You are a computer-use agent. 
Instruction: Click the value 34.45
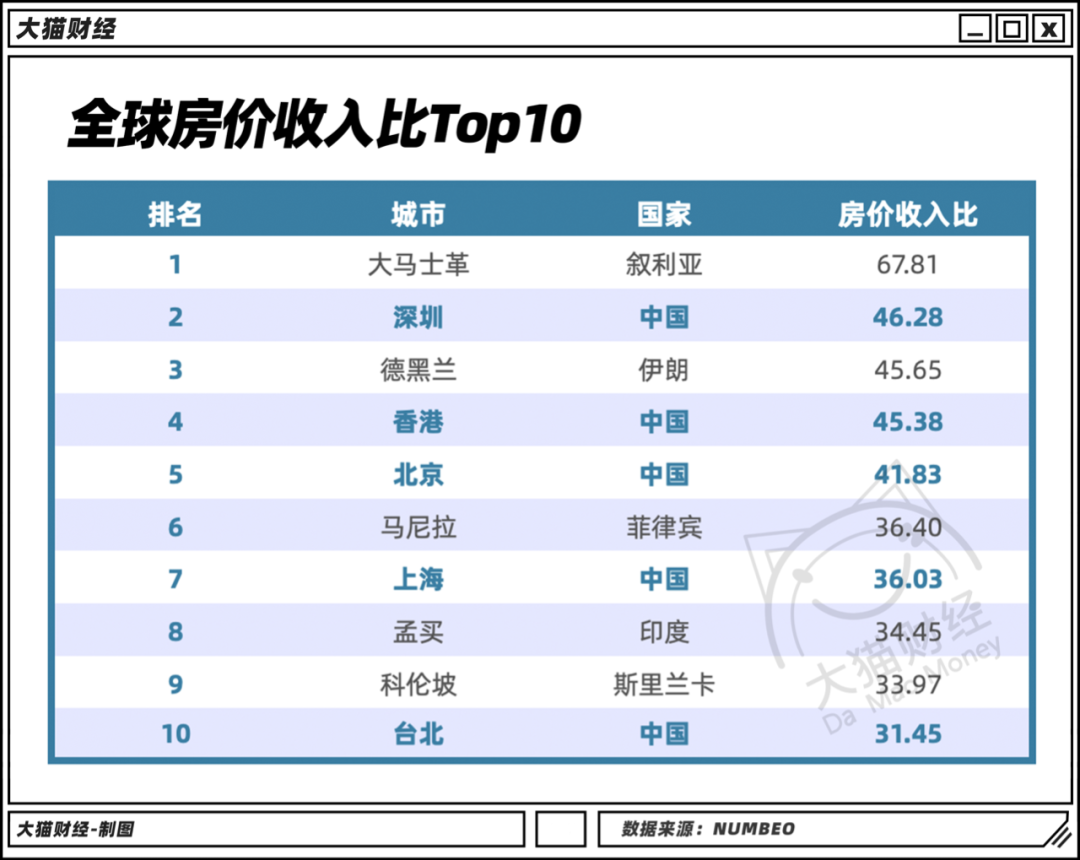[908, 632]
